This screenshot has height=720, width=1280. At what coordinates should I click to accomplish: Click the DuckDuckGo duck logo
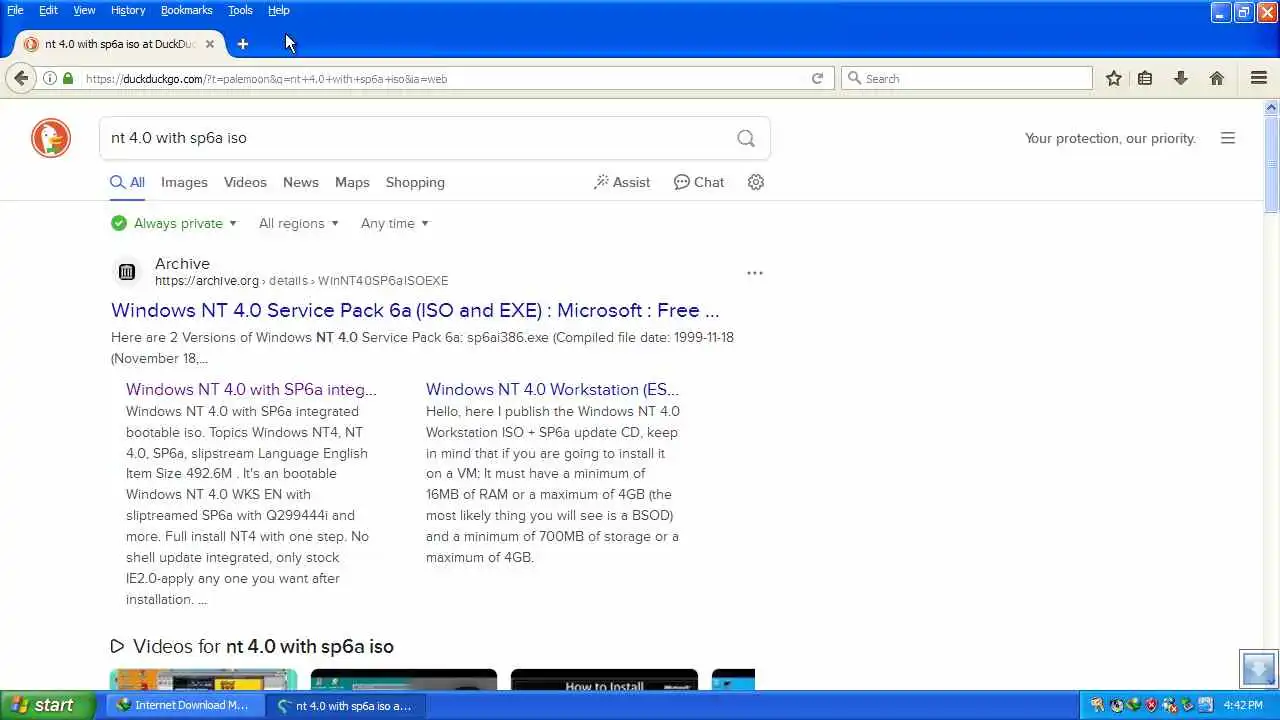click(51, 138)
